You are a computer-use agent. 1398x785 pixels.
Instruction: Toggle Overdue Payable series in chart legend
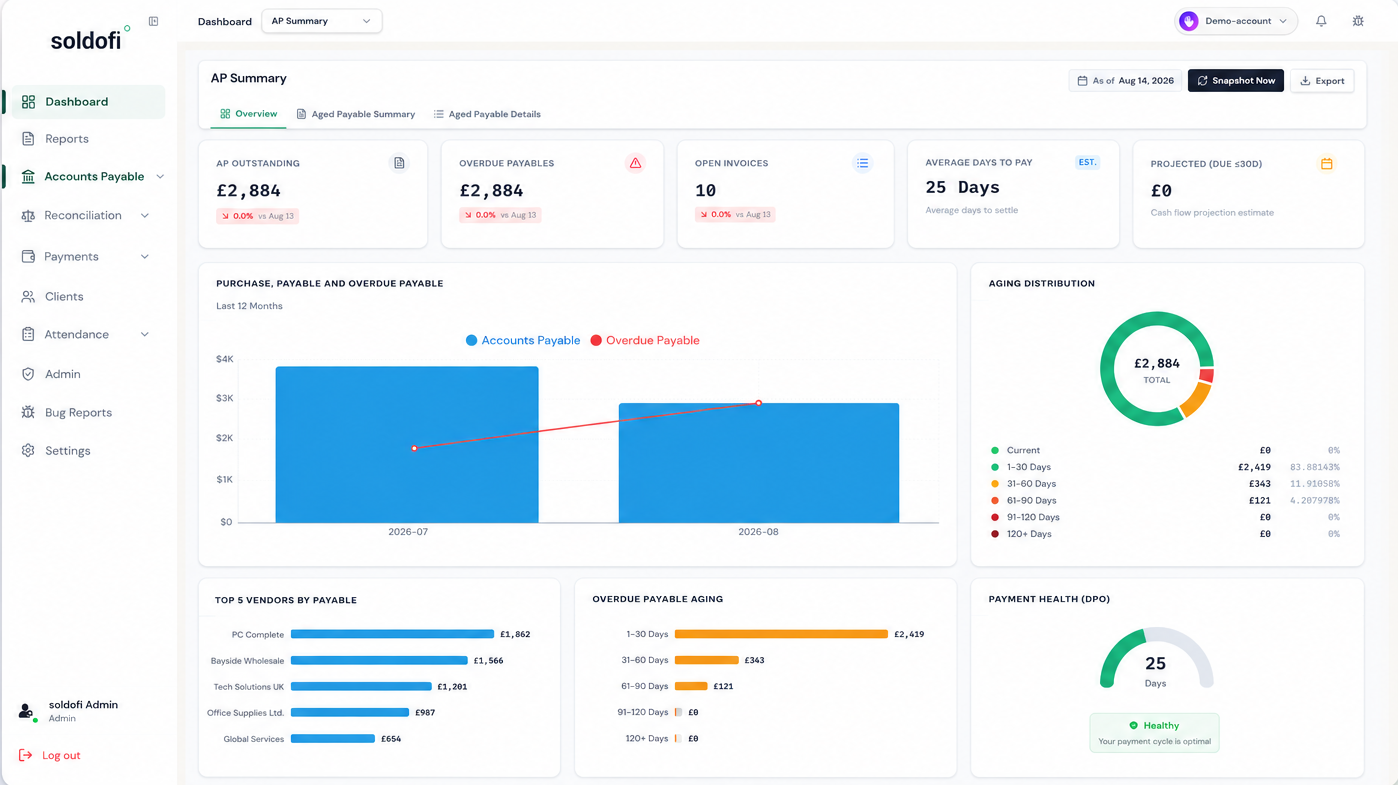[x=645, y=340]
